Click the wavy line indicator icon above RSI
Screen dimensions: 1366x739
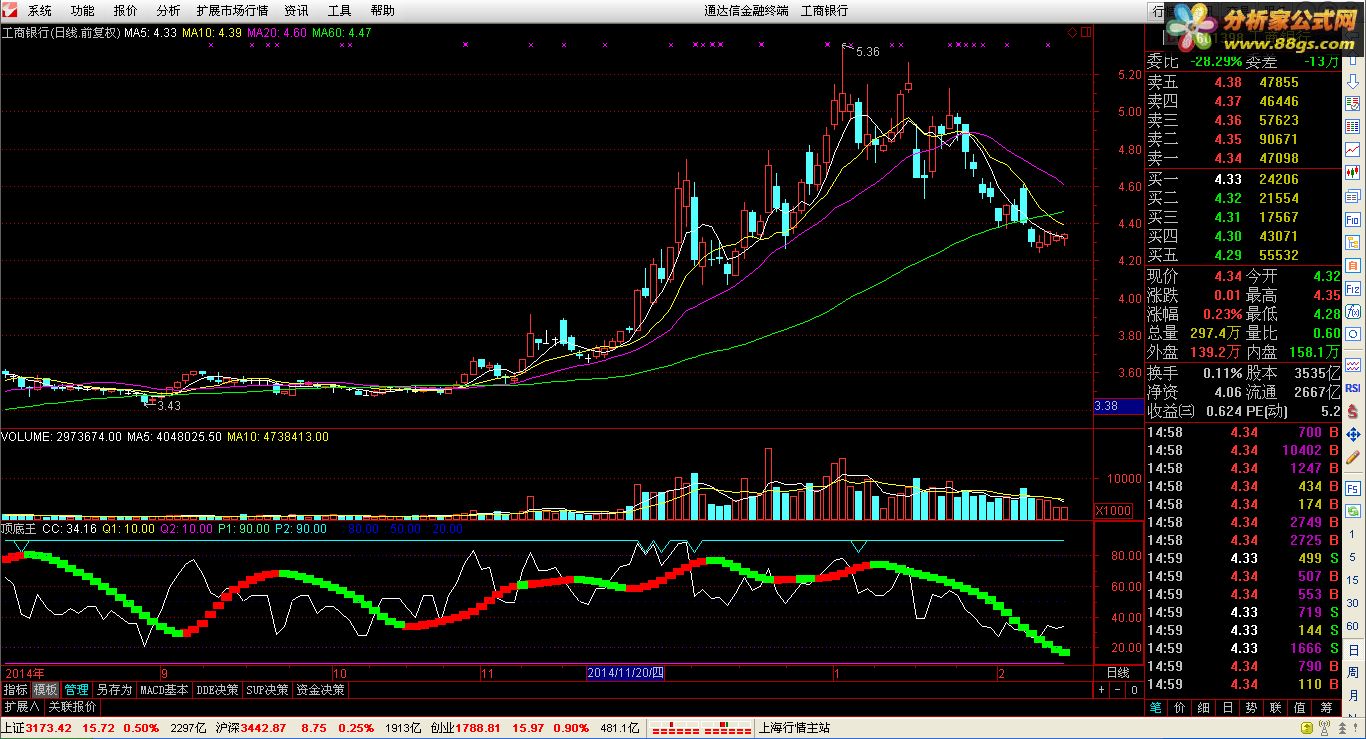click(x=1352, y=366)
